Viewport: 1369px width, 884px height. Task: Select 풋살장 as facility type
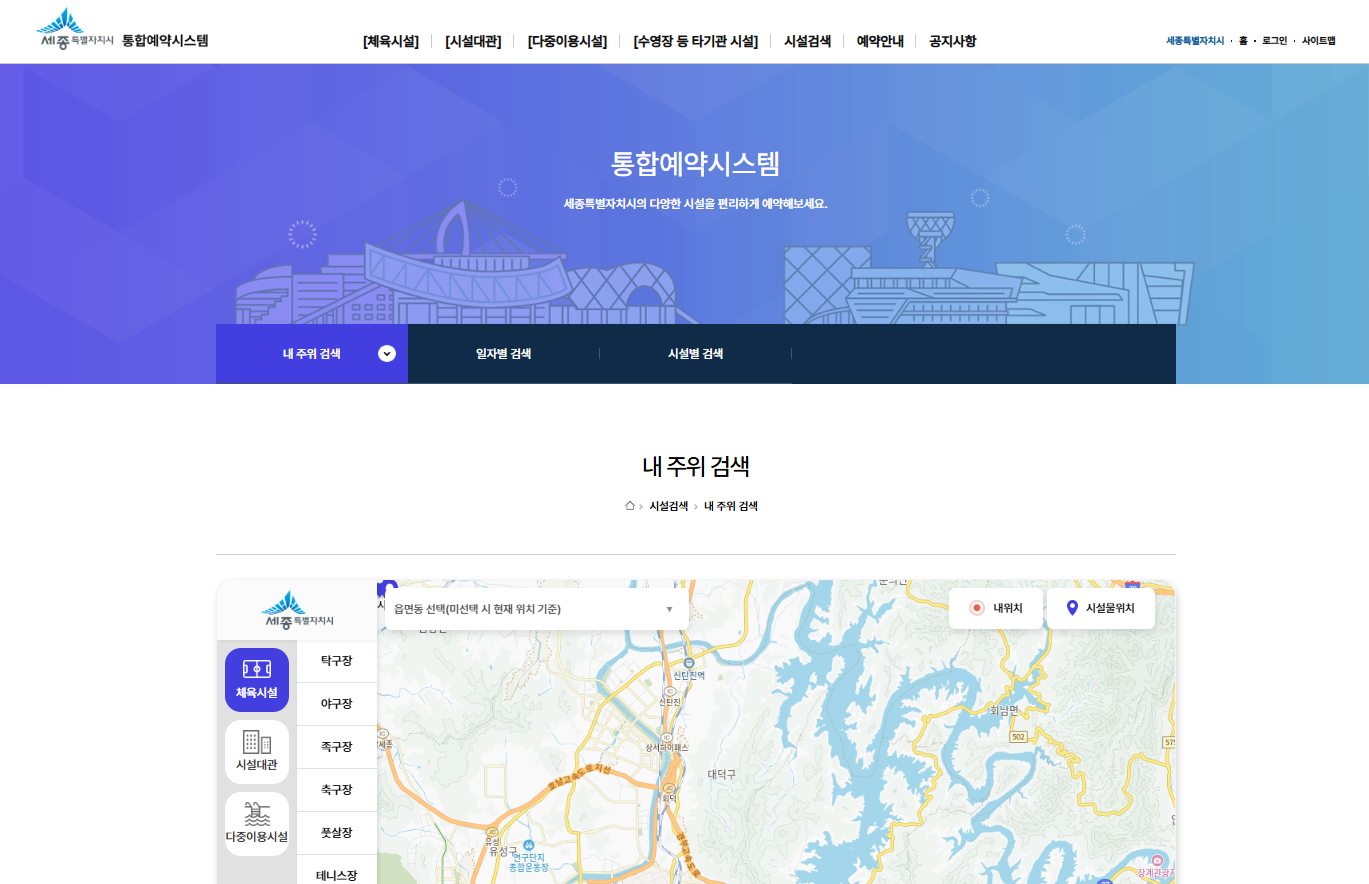337,832
